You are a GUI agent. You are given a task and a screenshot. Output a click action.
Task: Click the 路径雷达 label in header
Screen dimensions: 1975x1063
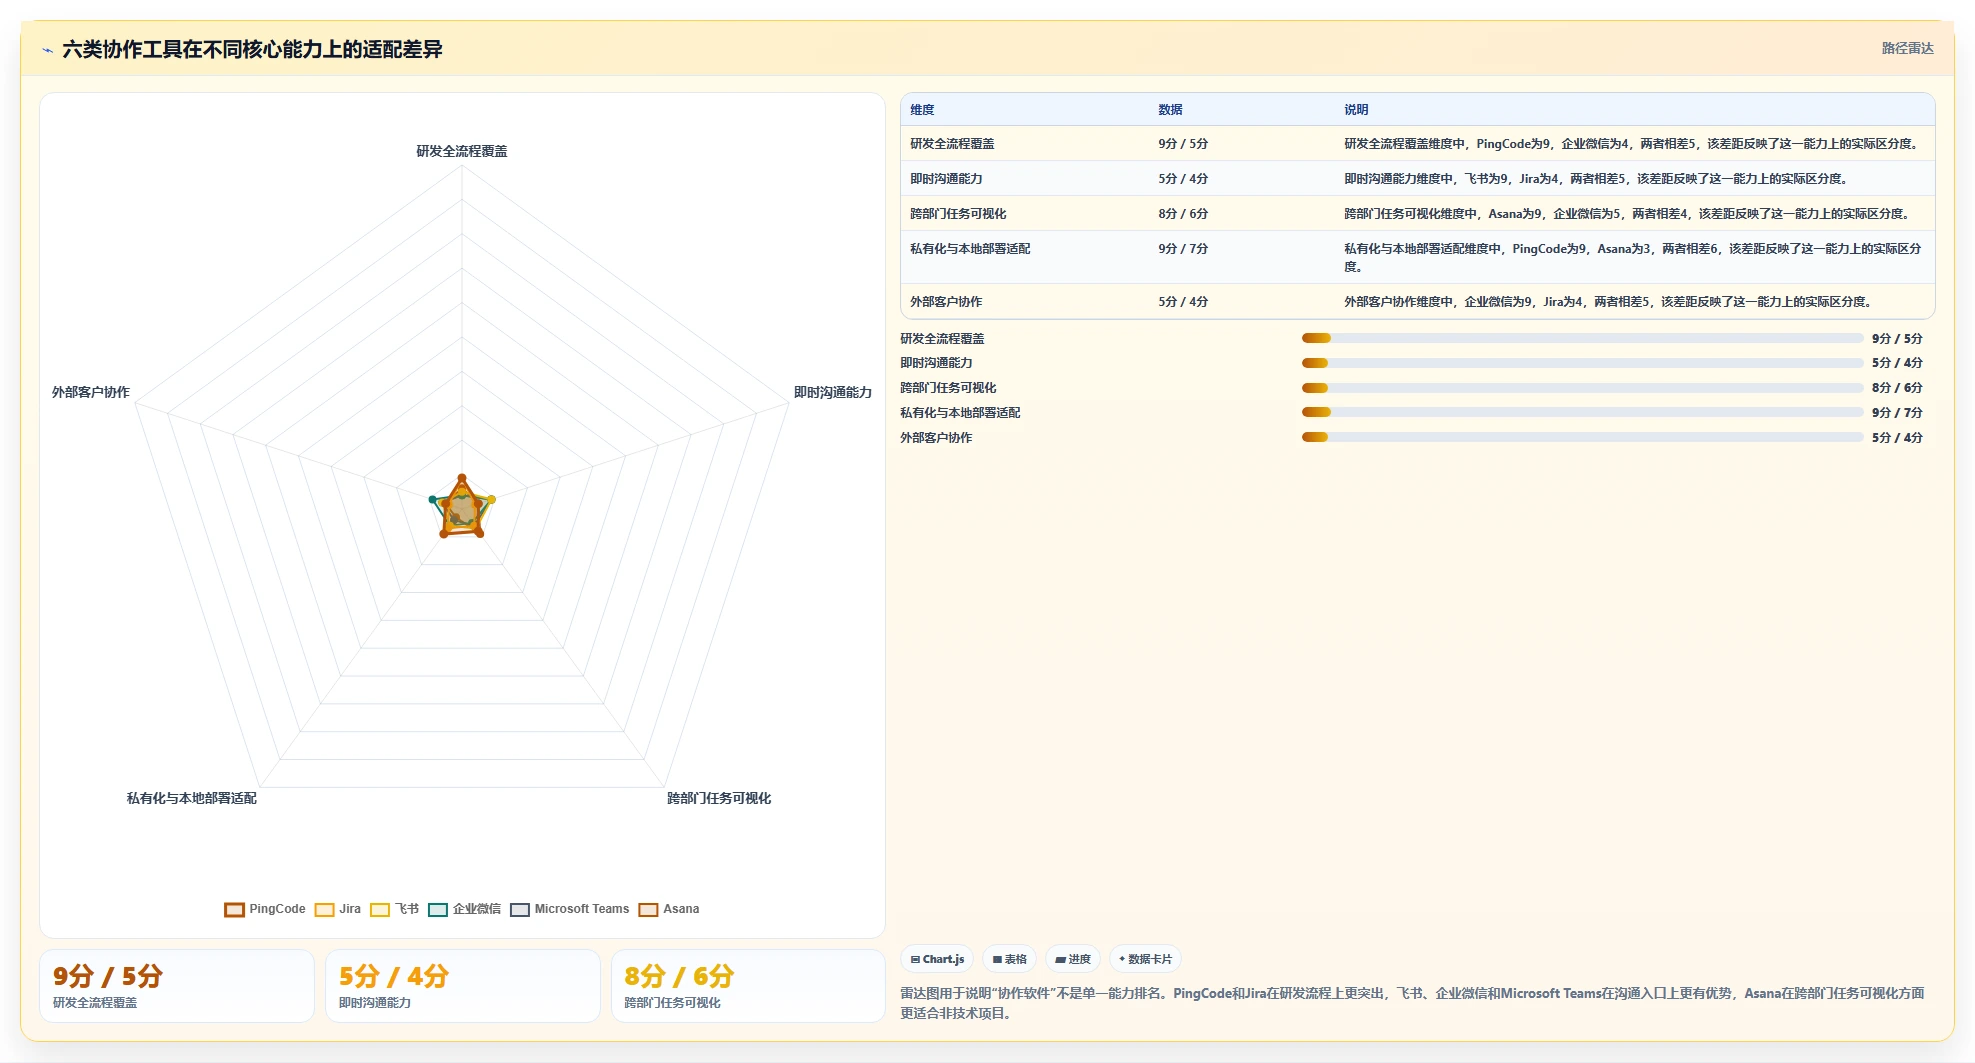coord(1907,48)
